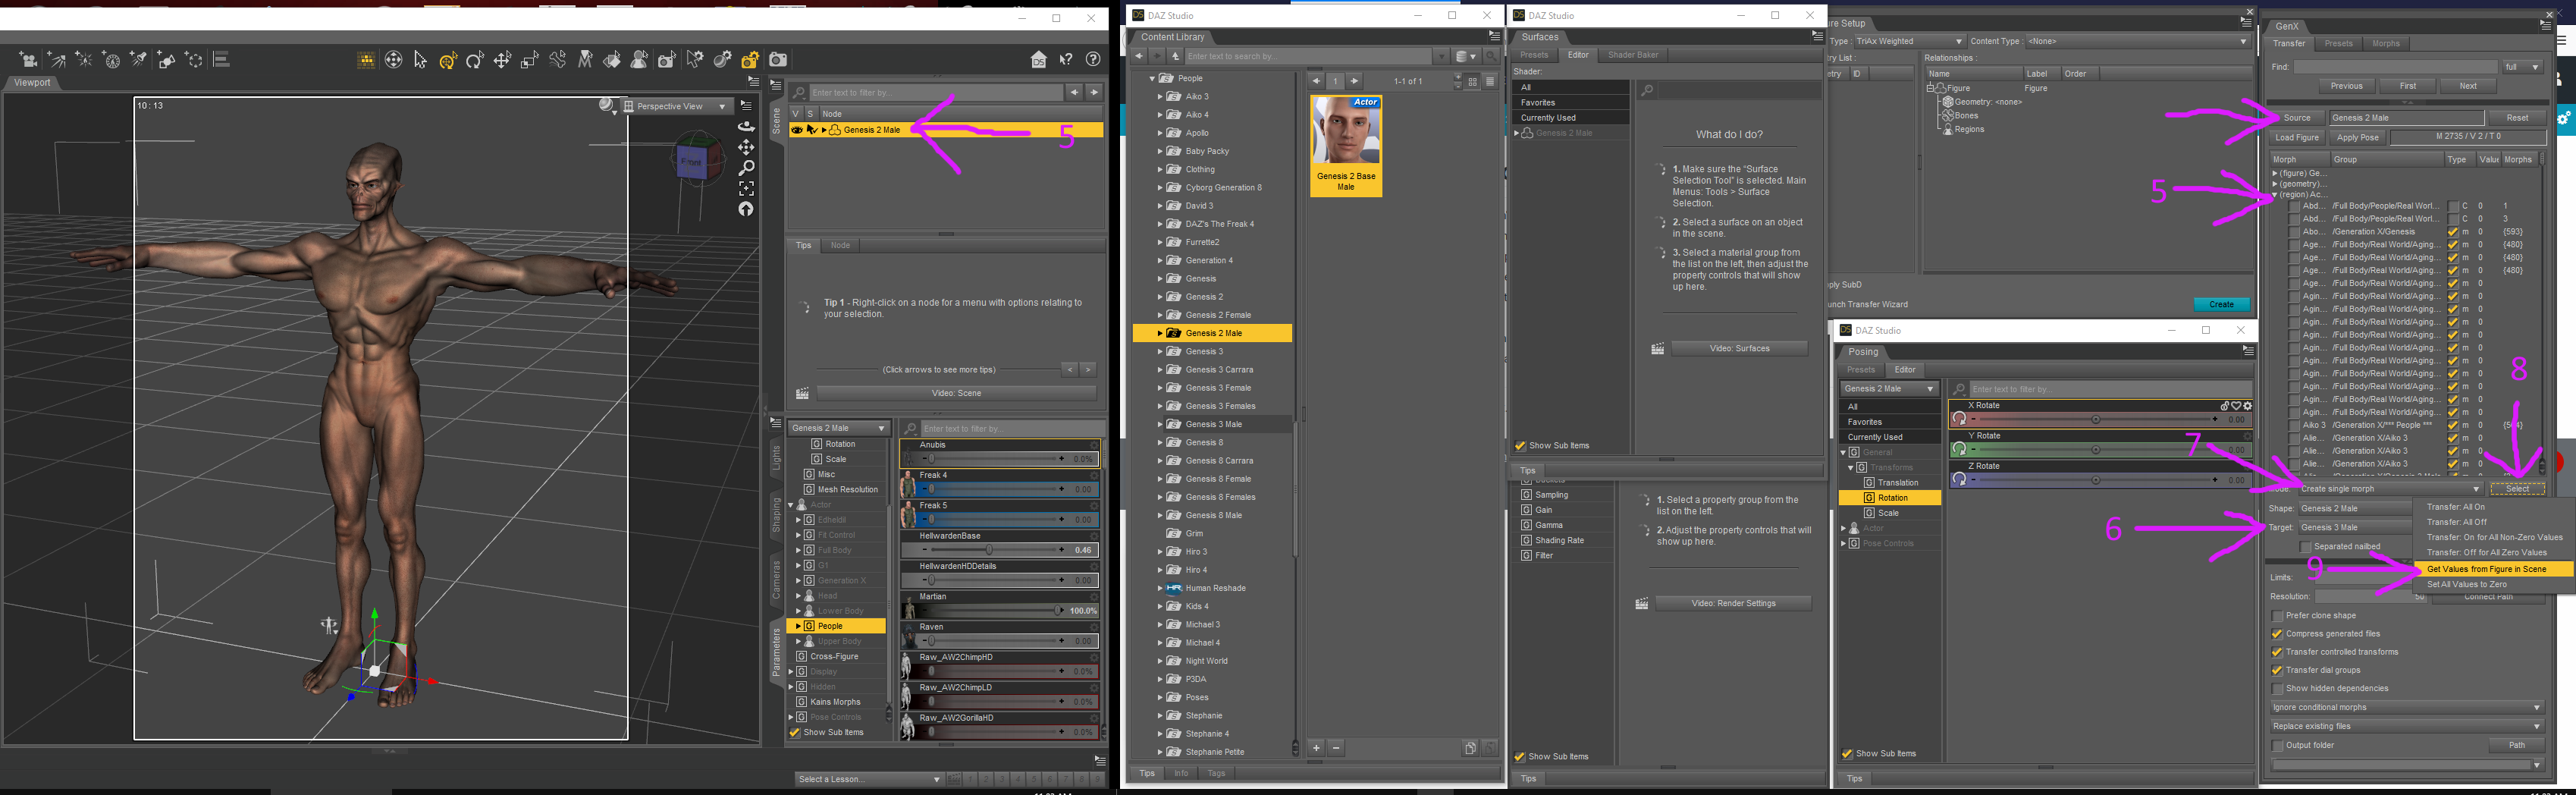The height and width of the screenshot is (795, 2576).
Task: Click the Create New Camera icon
Action: point(29,60)
